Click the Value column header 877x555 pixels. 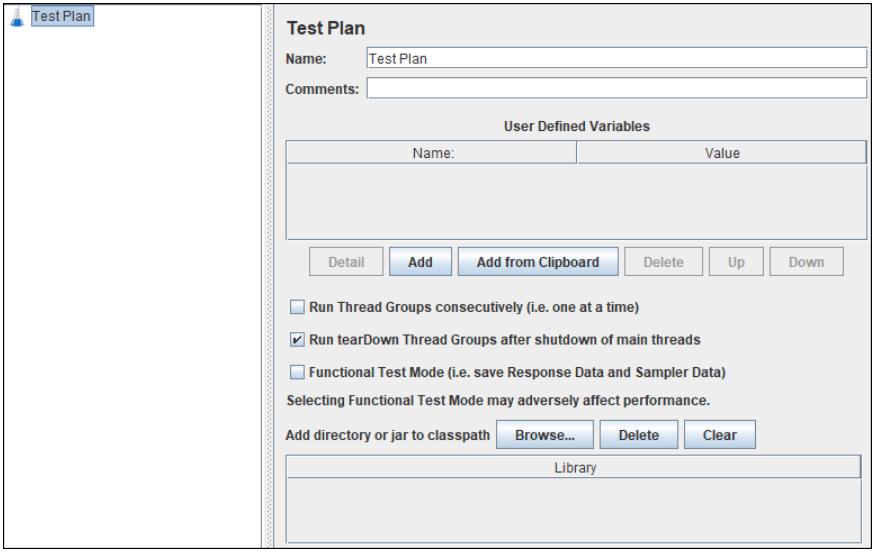pyautogui.click(x=721, y=152)
